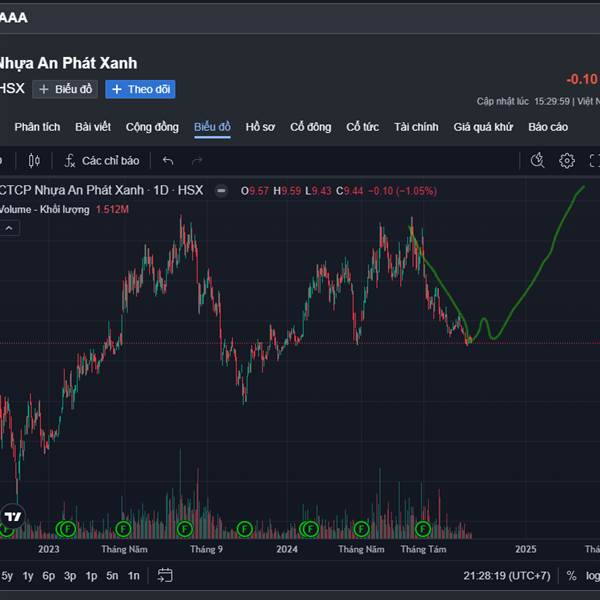600x600 pixels.
Task: Open the go-to-date calendar icon
Action: [x=165, y=576]
